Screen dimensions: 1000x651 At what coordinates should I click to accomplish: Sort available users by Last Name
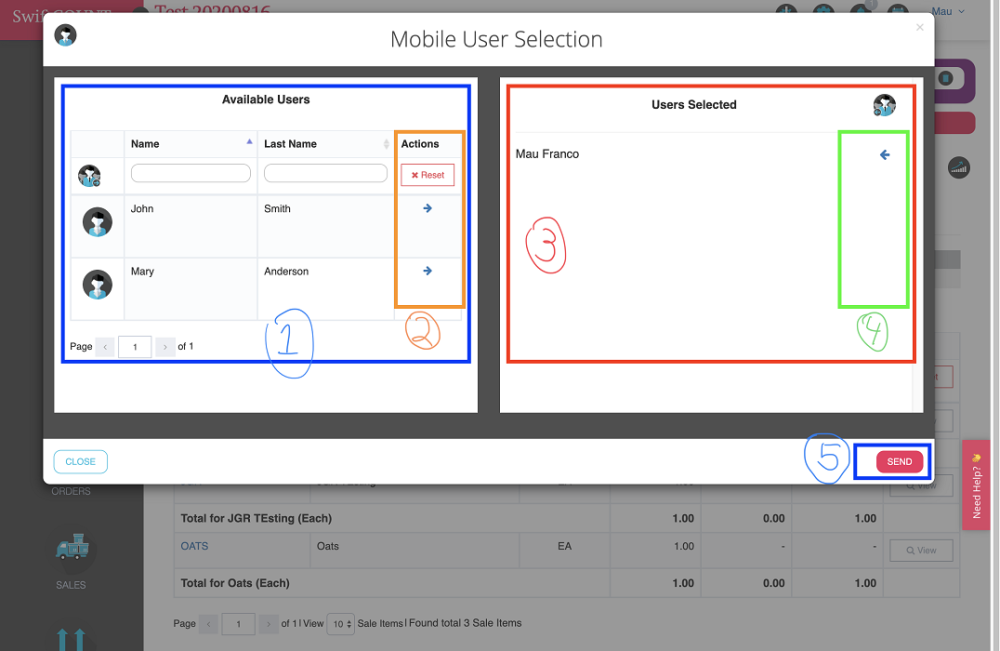click(325, 144)
